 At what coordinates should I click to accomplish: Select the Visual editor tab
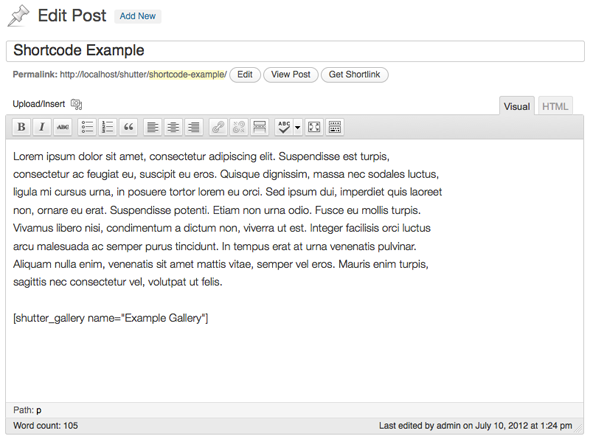click(x=517, y=107)
